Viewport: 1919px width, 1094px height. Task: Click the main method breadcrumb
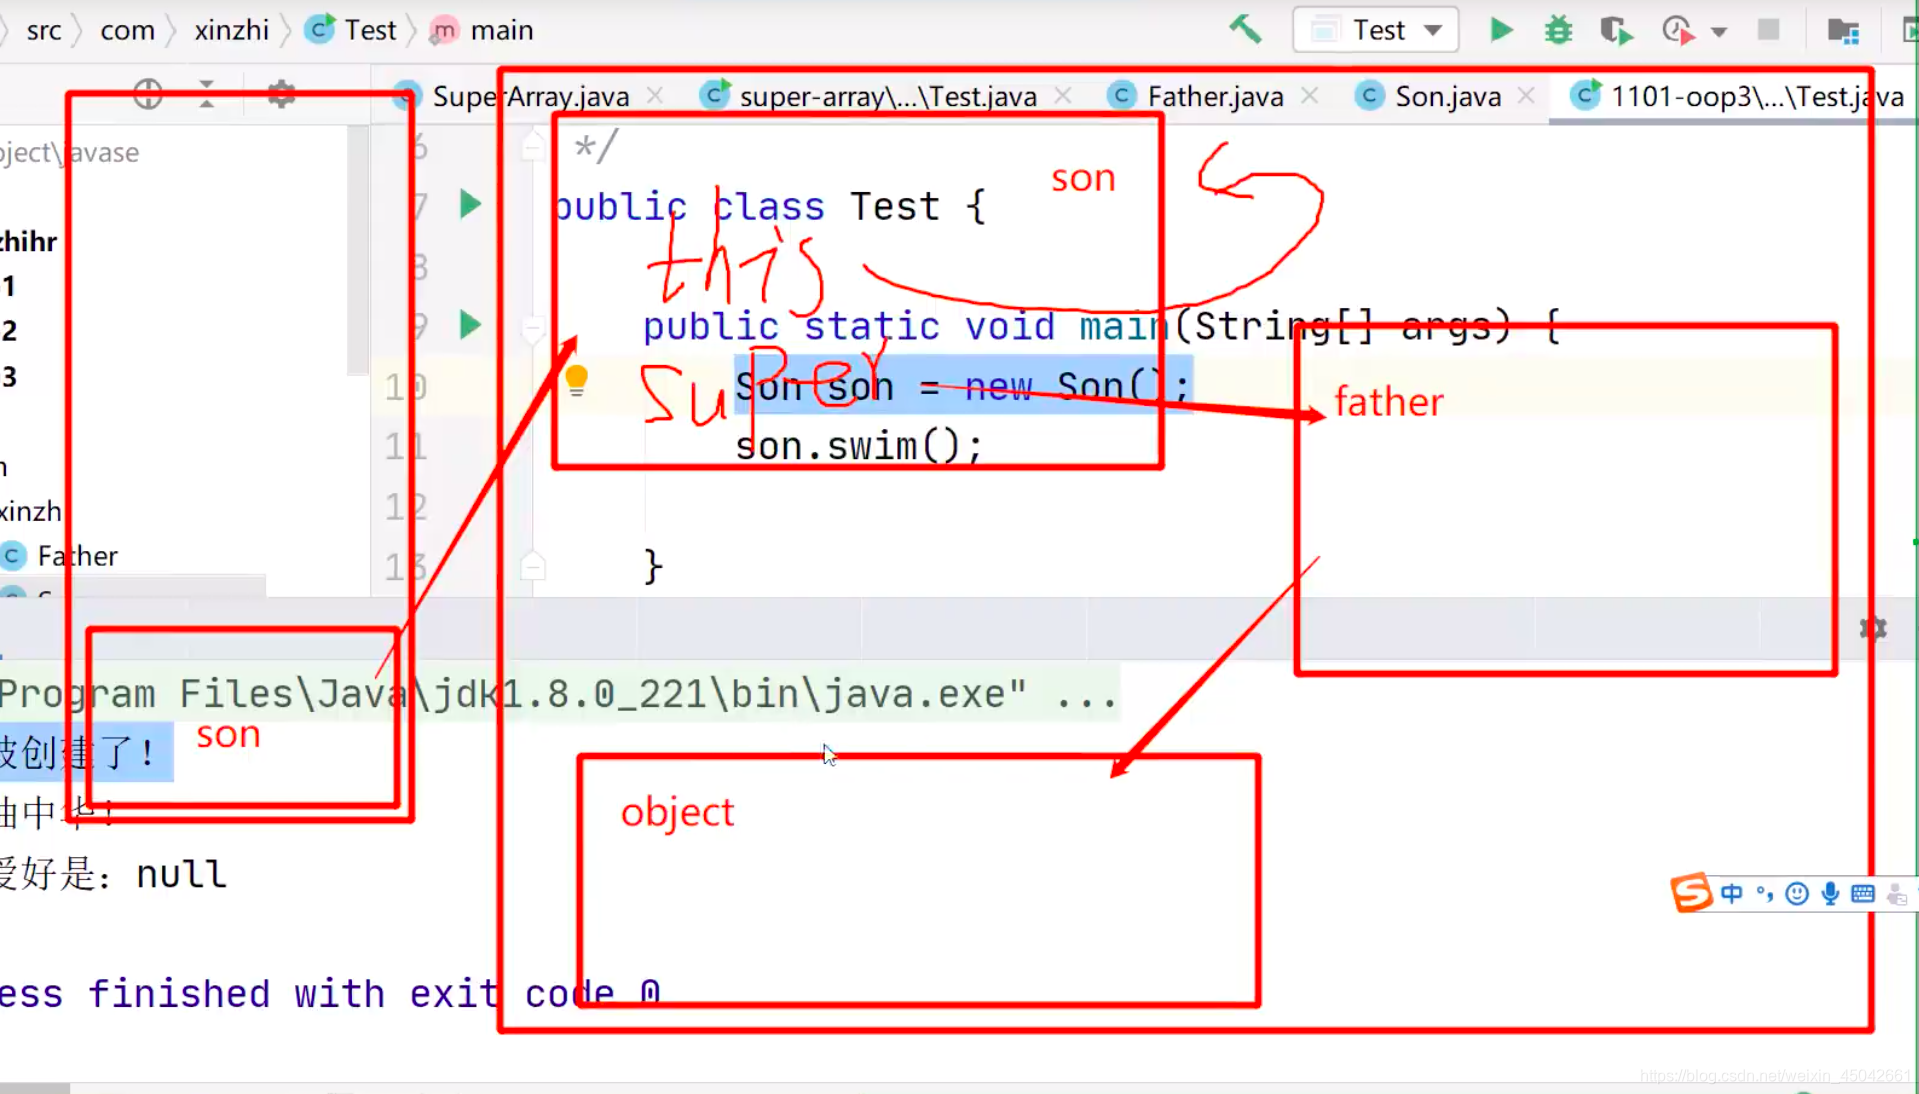[x=482, y=30]
